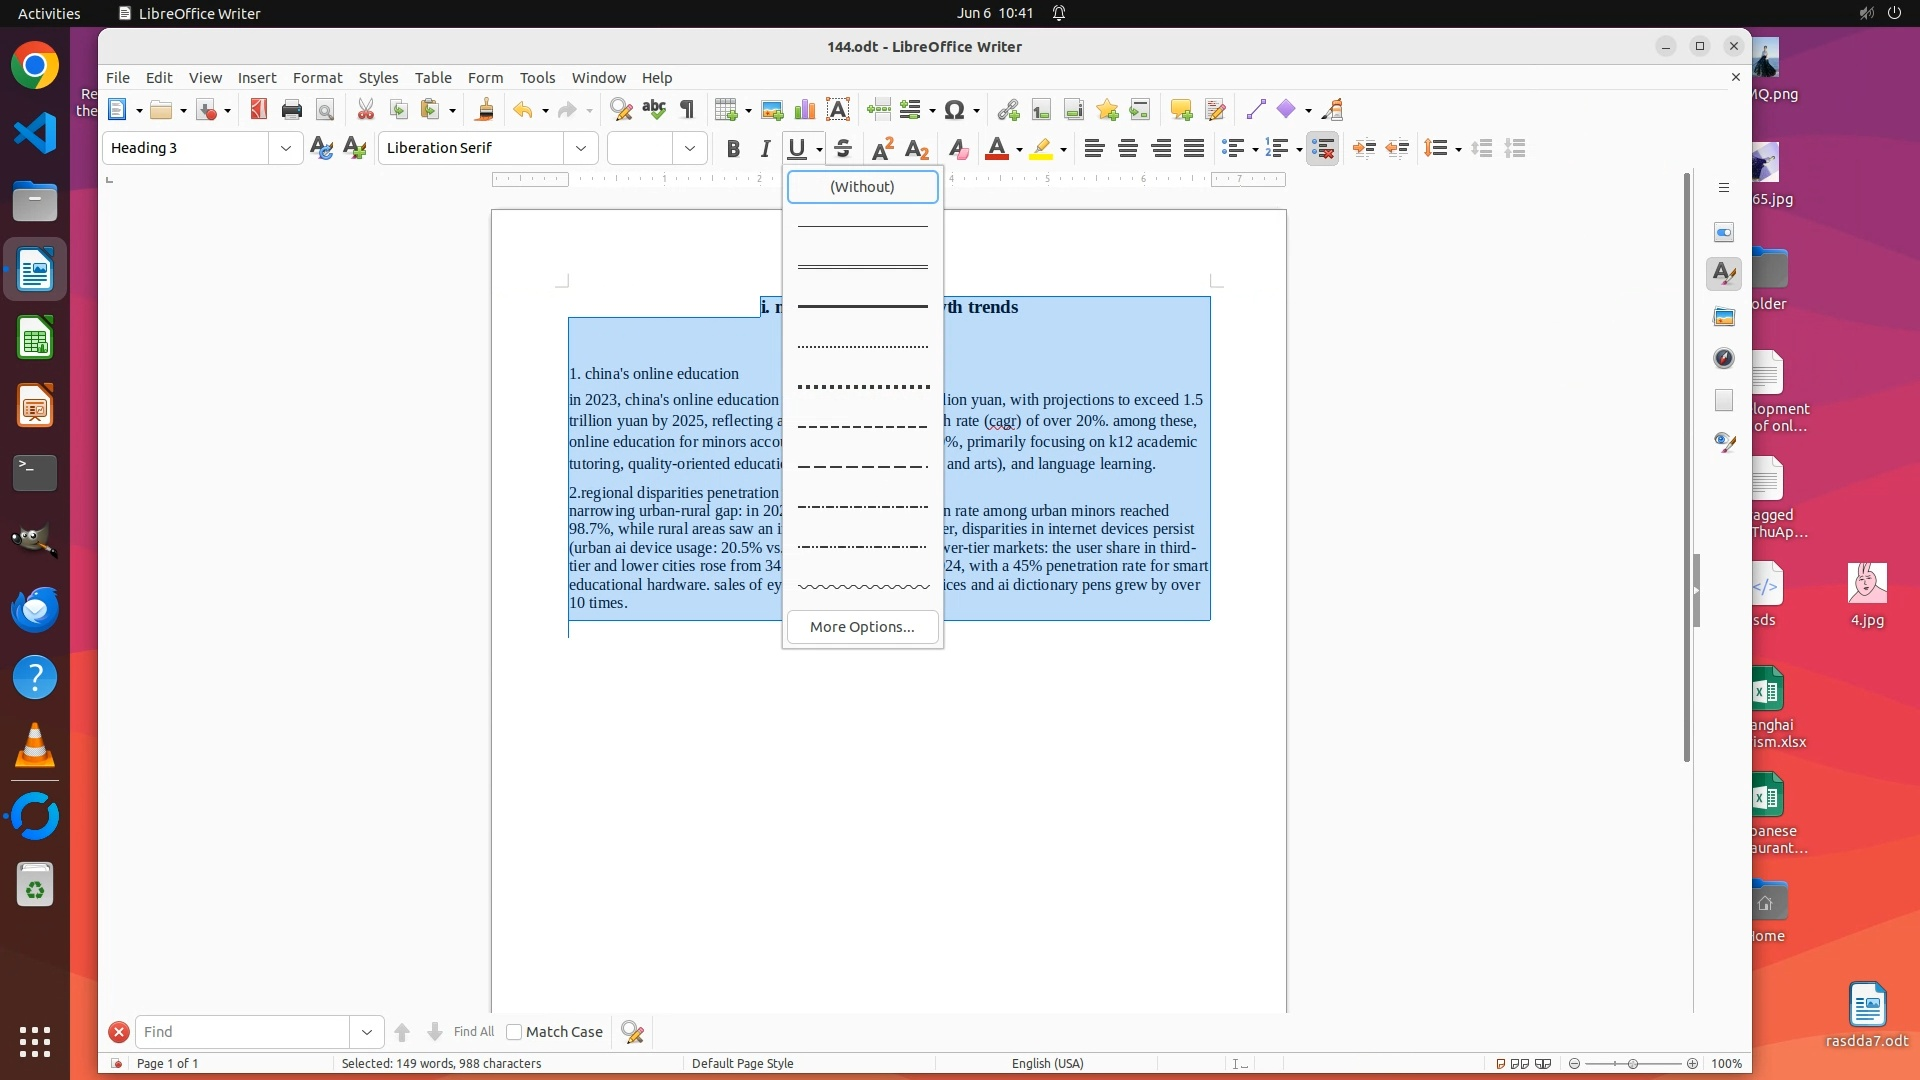Open the Liberation Serif font name dropdown
Screen dimensions: 1920x1080
tap(581, 149)
